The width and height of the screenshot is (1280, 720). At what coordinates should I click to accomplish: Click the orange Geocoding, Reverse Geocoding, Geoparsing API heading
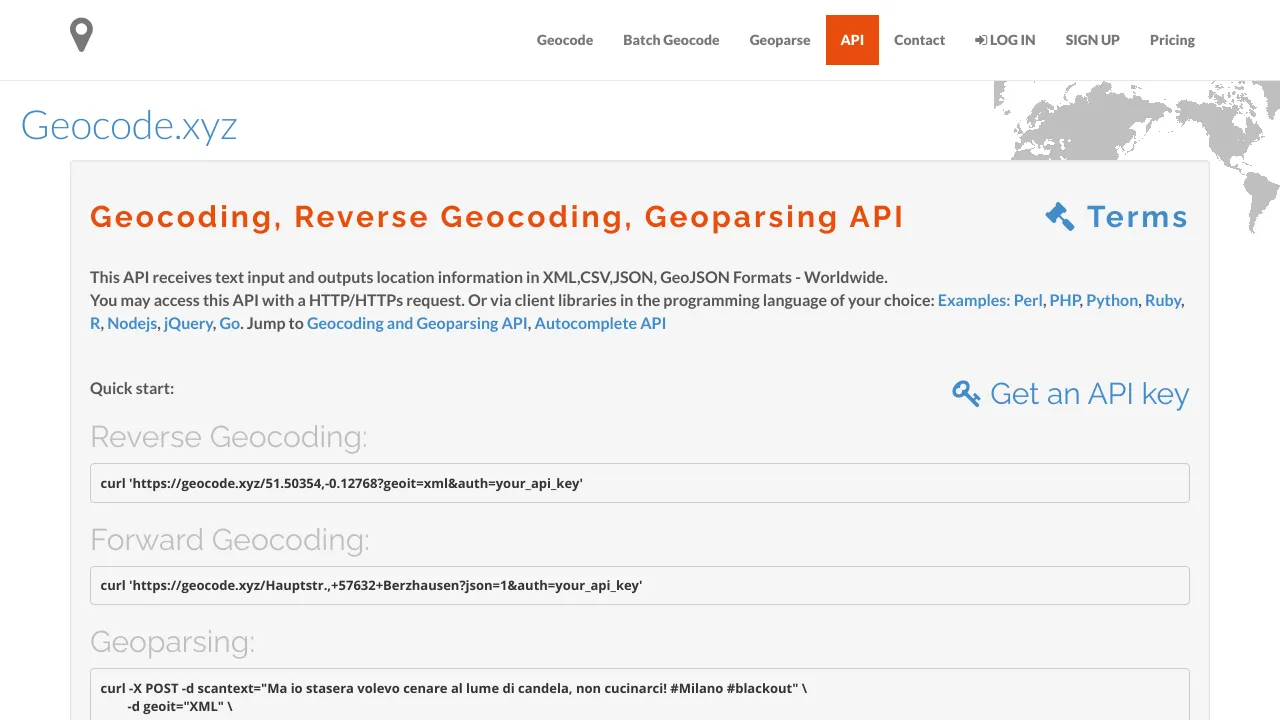pyautogui.click(x=497, y=217)
